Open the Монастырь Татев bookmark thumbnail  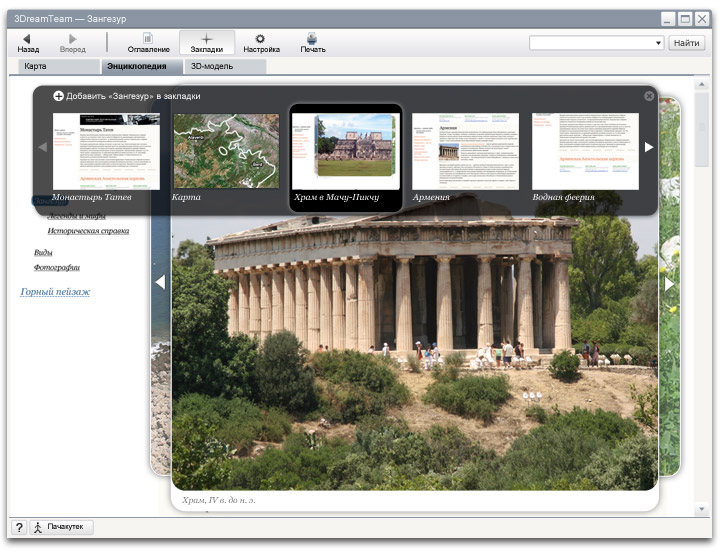106,151
